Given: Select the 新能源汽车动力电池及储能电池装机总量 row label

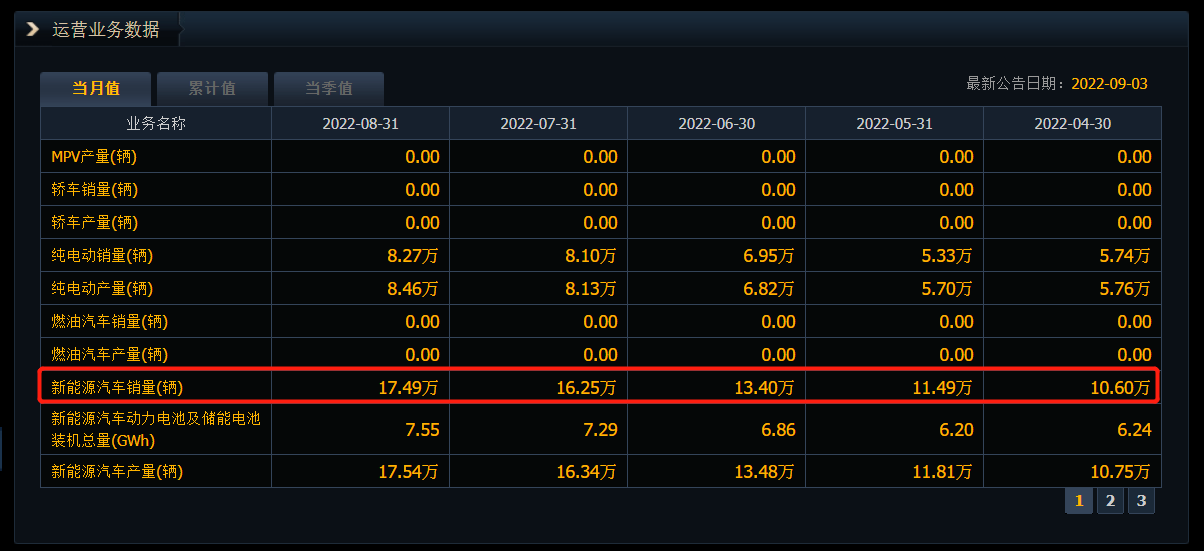Looking at the screenshot, I should 155,429.
